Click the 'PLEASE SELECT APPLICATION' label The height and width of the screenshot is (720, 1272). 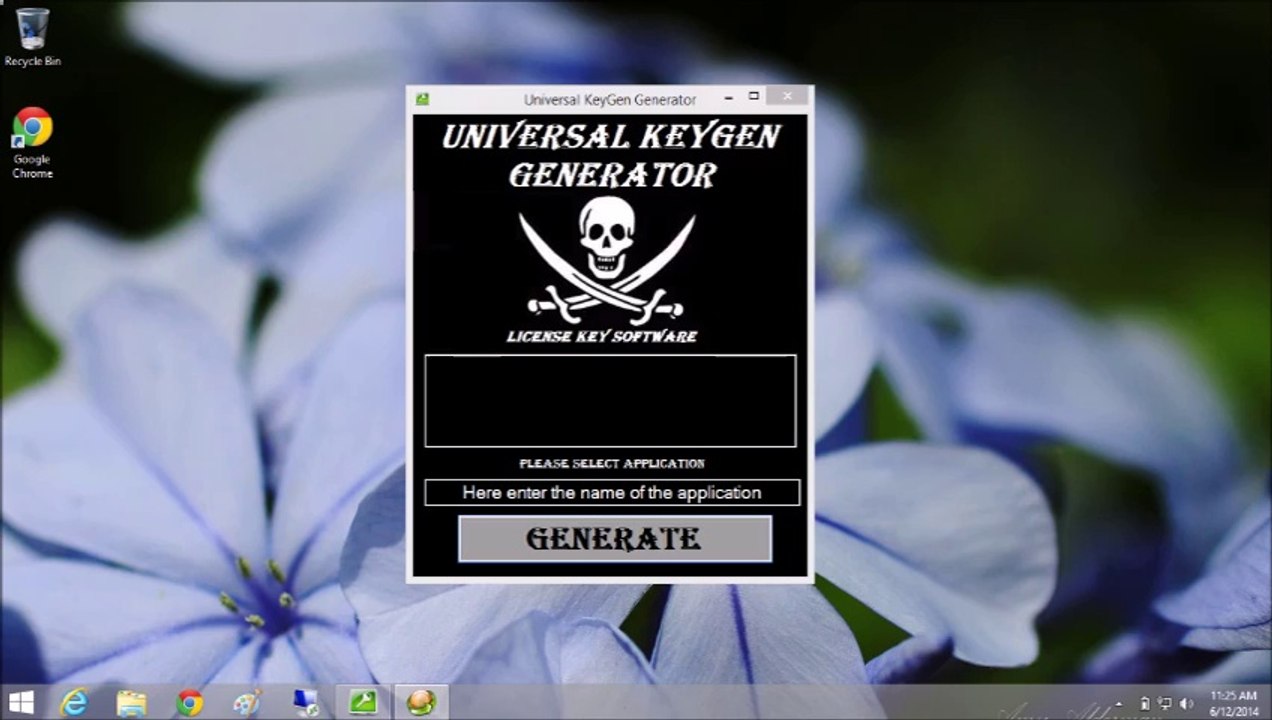612,463
